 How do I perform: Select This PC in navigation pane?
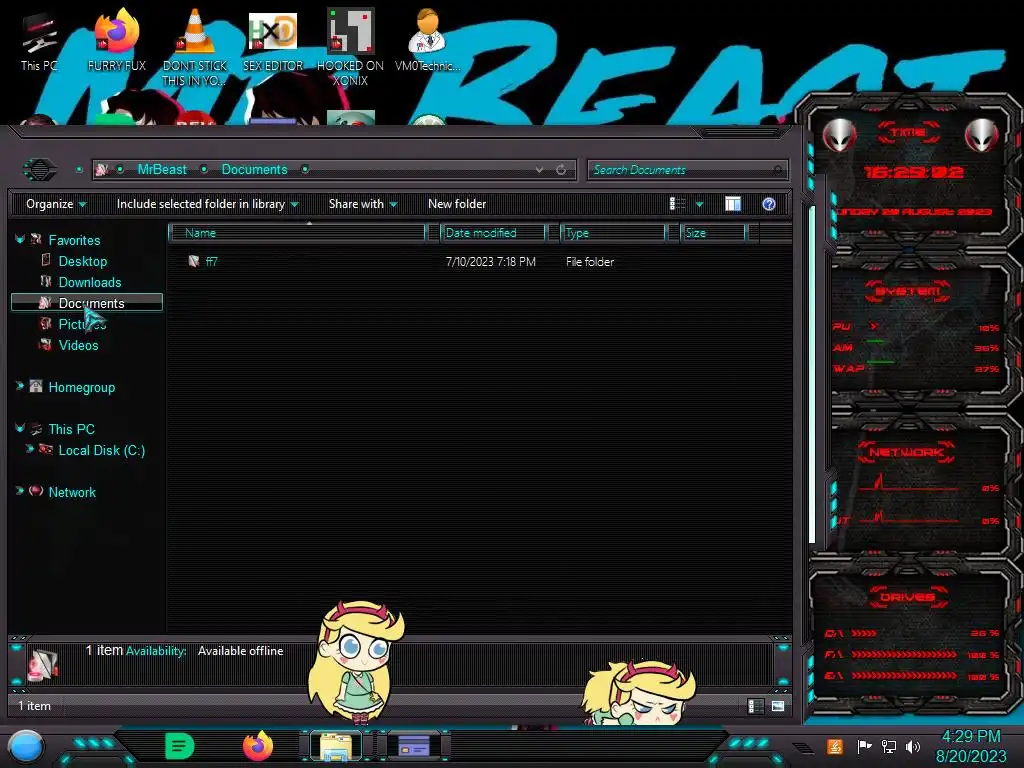71,429
